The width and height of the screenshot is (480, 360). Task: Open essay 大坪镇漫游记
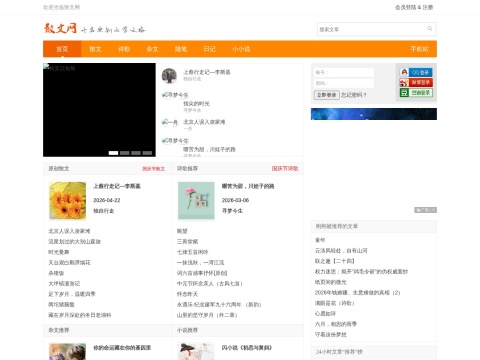pos(64,284)
